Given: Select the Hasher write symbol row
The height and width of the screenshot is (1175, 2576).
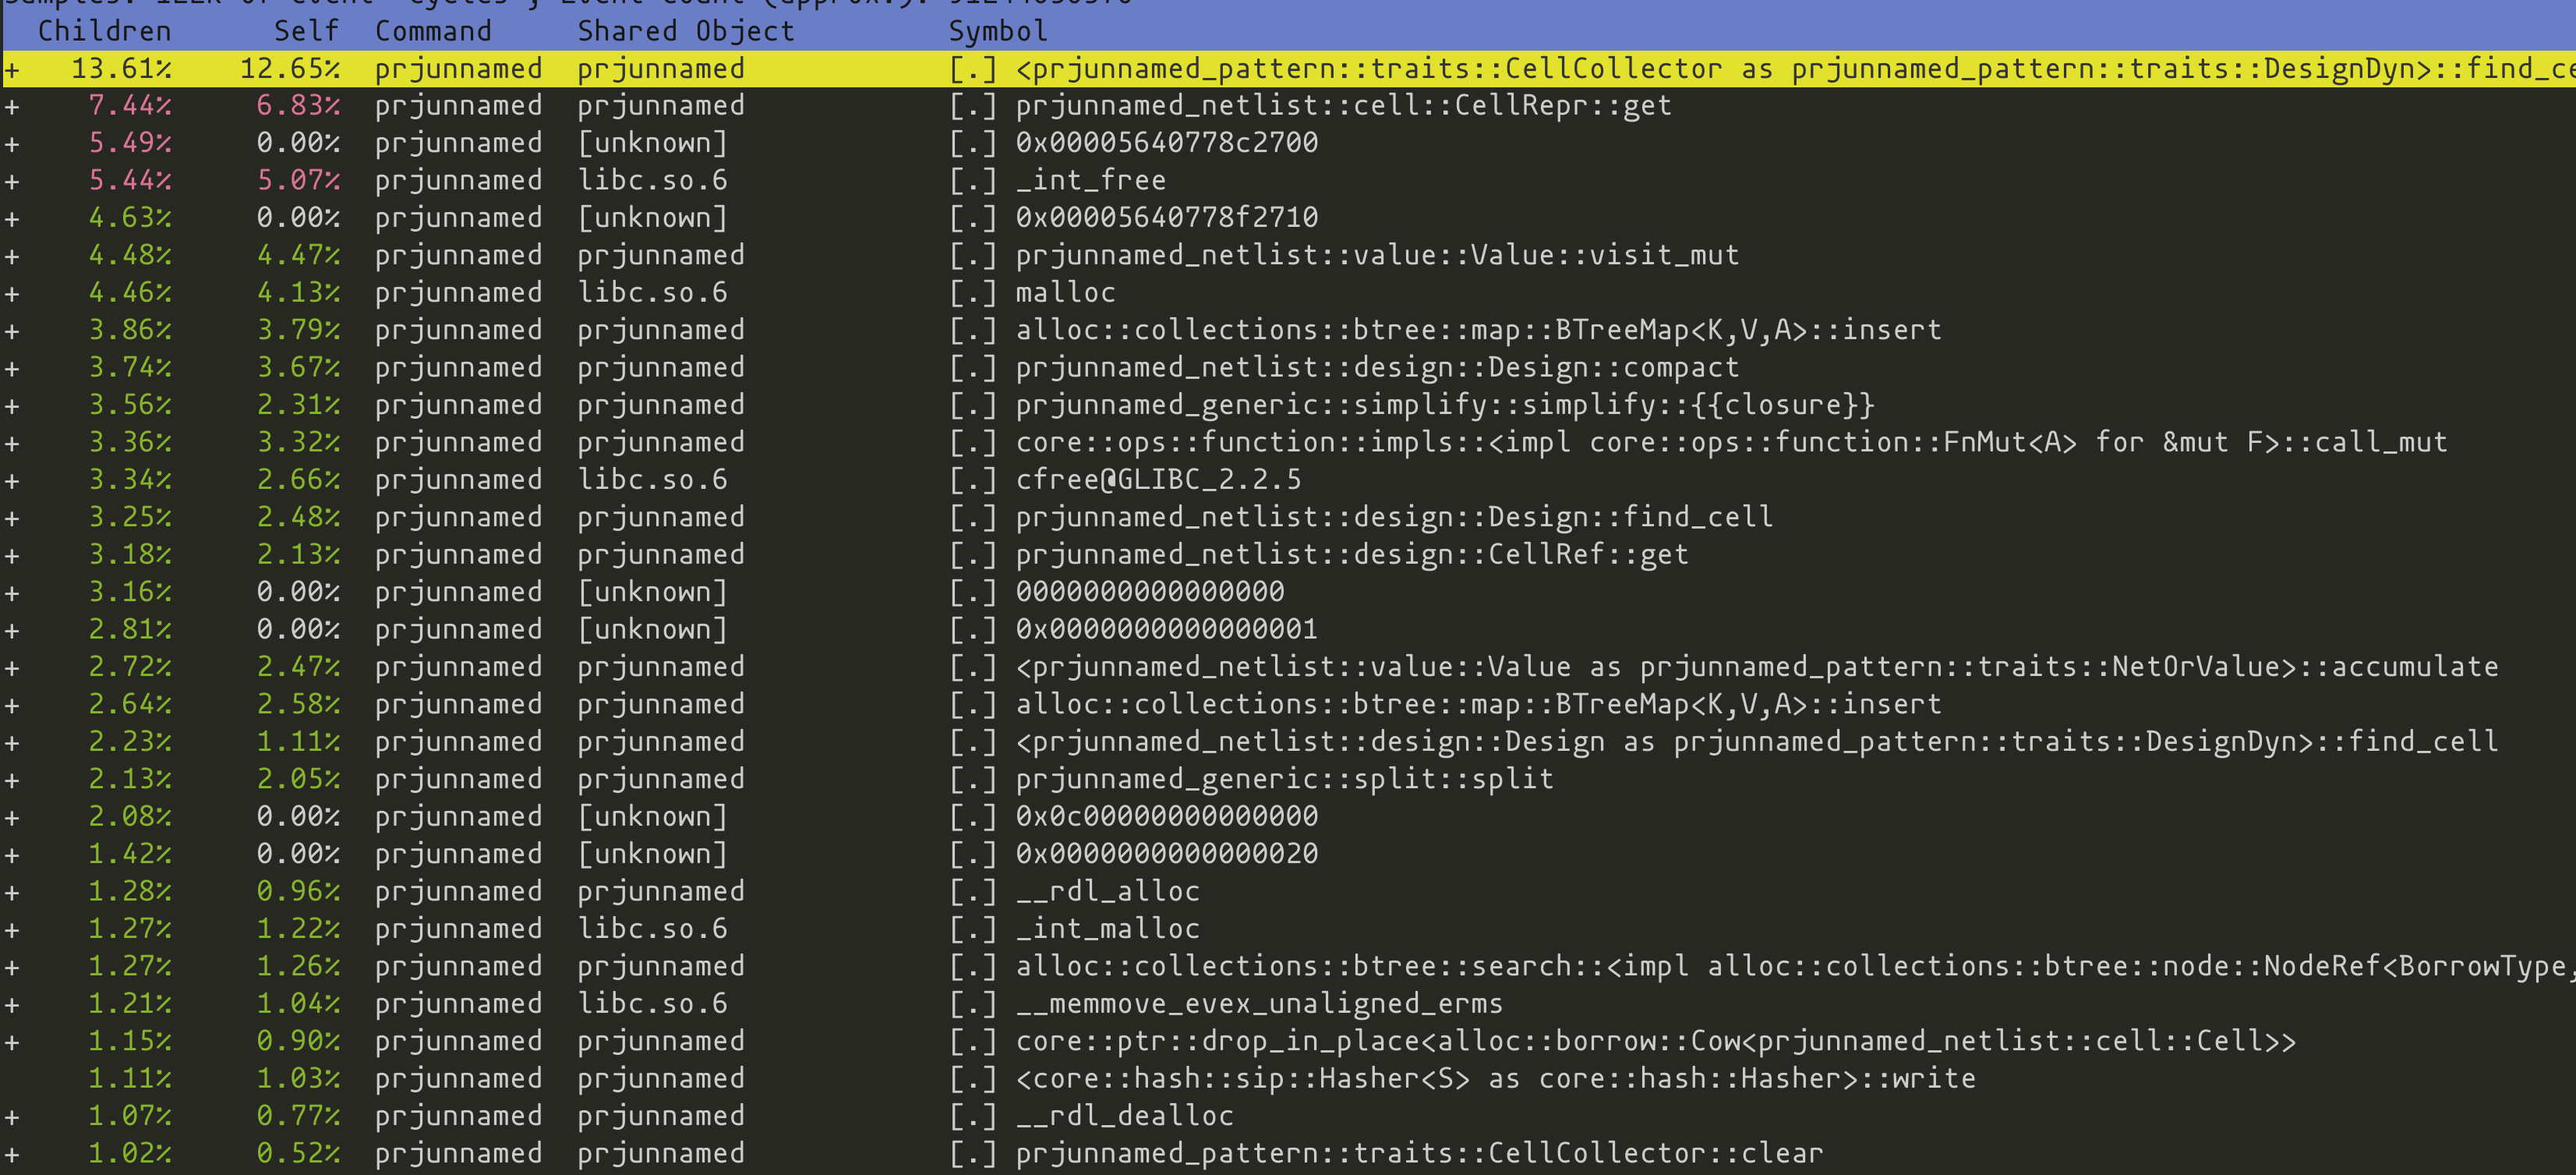Looking at the screenshot, I should click(1495, 1079).
